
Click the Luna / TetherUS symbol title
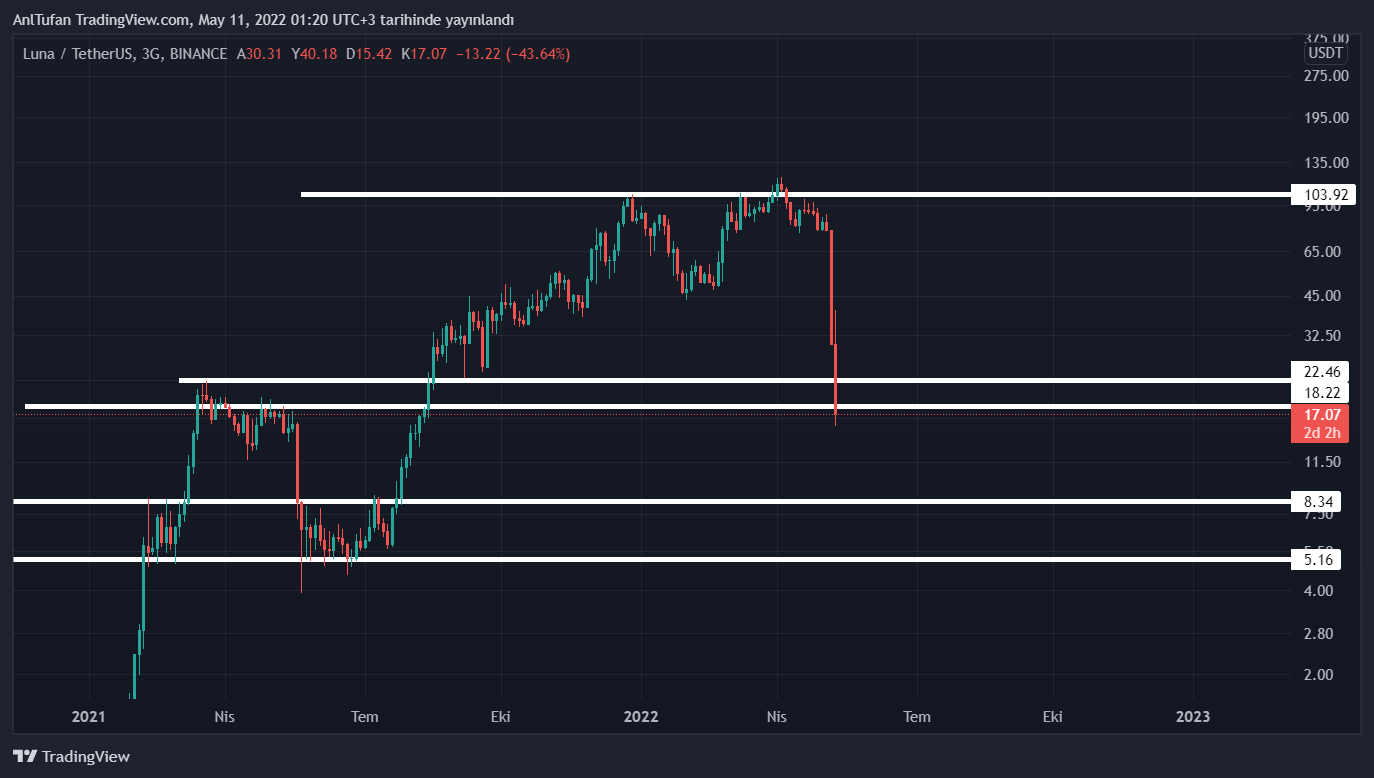coord(78,54)
